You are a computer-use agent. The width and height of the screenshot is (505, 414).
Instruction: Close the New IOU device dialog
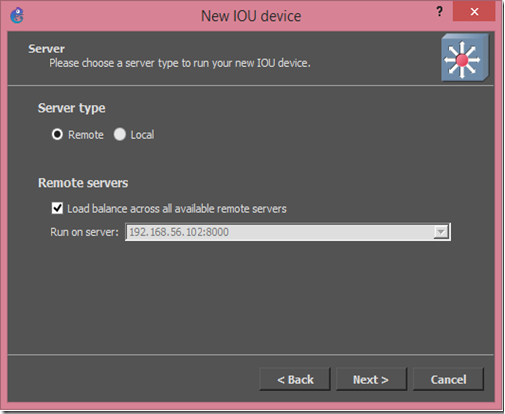pyautogui.click(x=474, y=12)
